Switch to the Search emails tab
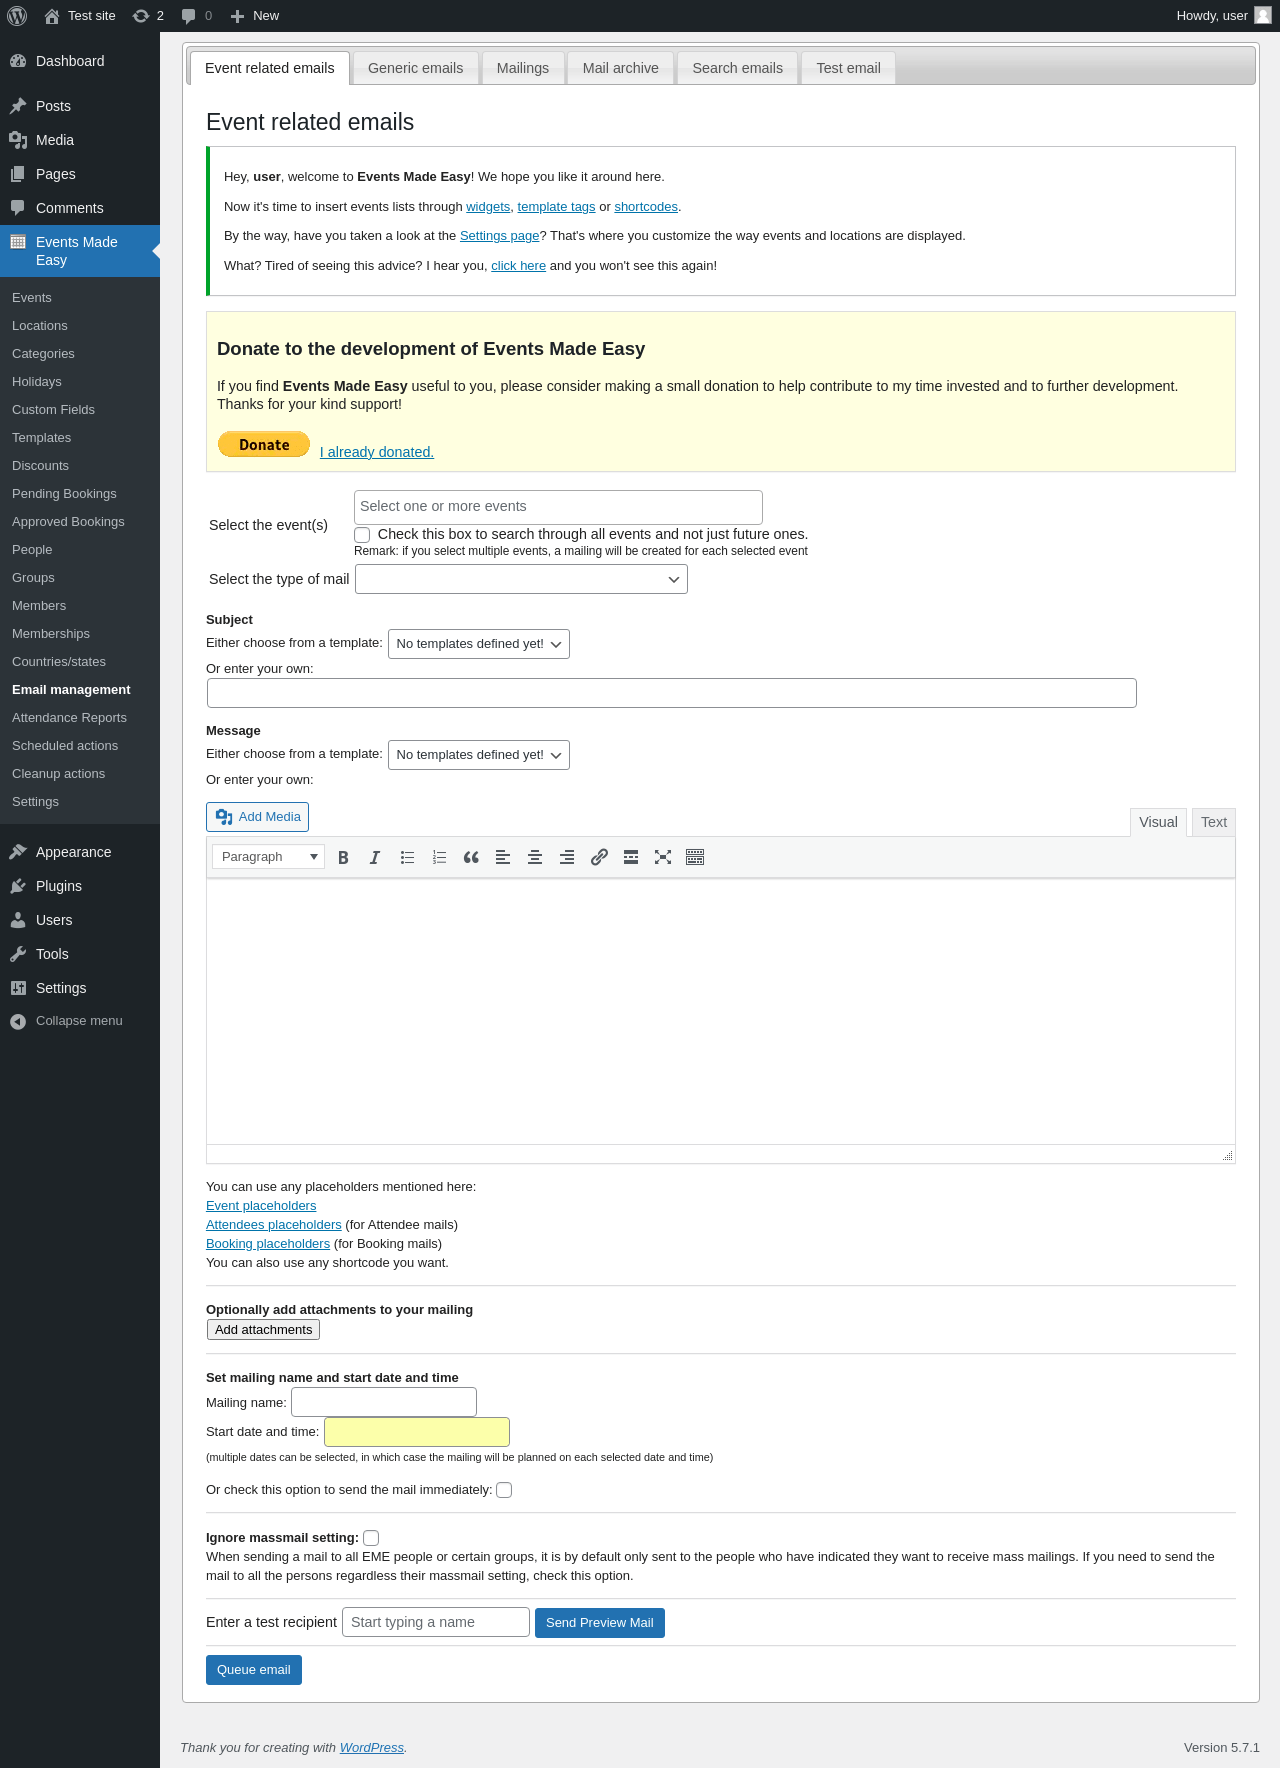This screenshot has width=1280, height=1768. (x=738, y=68)
